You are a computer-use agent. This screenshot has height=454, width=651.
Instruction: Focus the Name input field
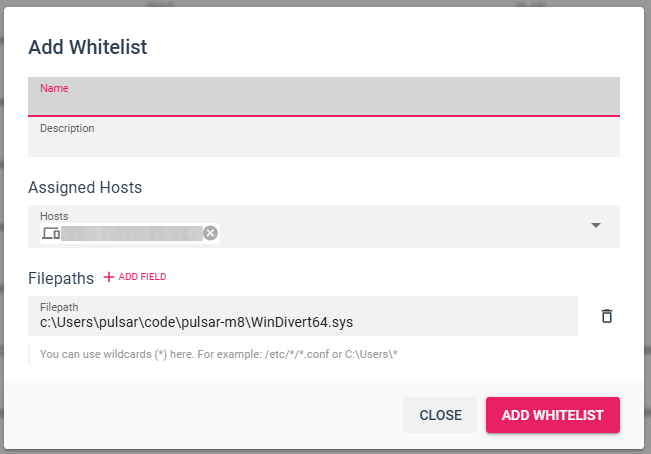[x=324, y=103]
